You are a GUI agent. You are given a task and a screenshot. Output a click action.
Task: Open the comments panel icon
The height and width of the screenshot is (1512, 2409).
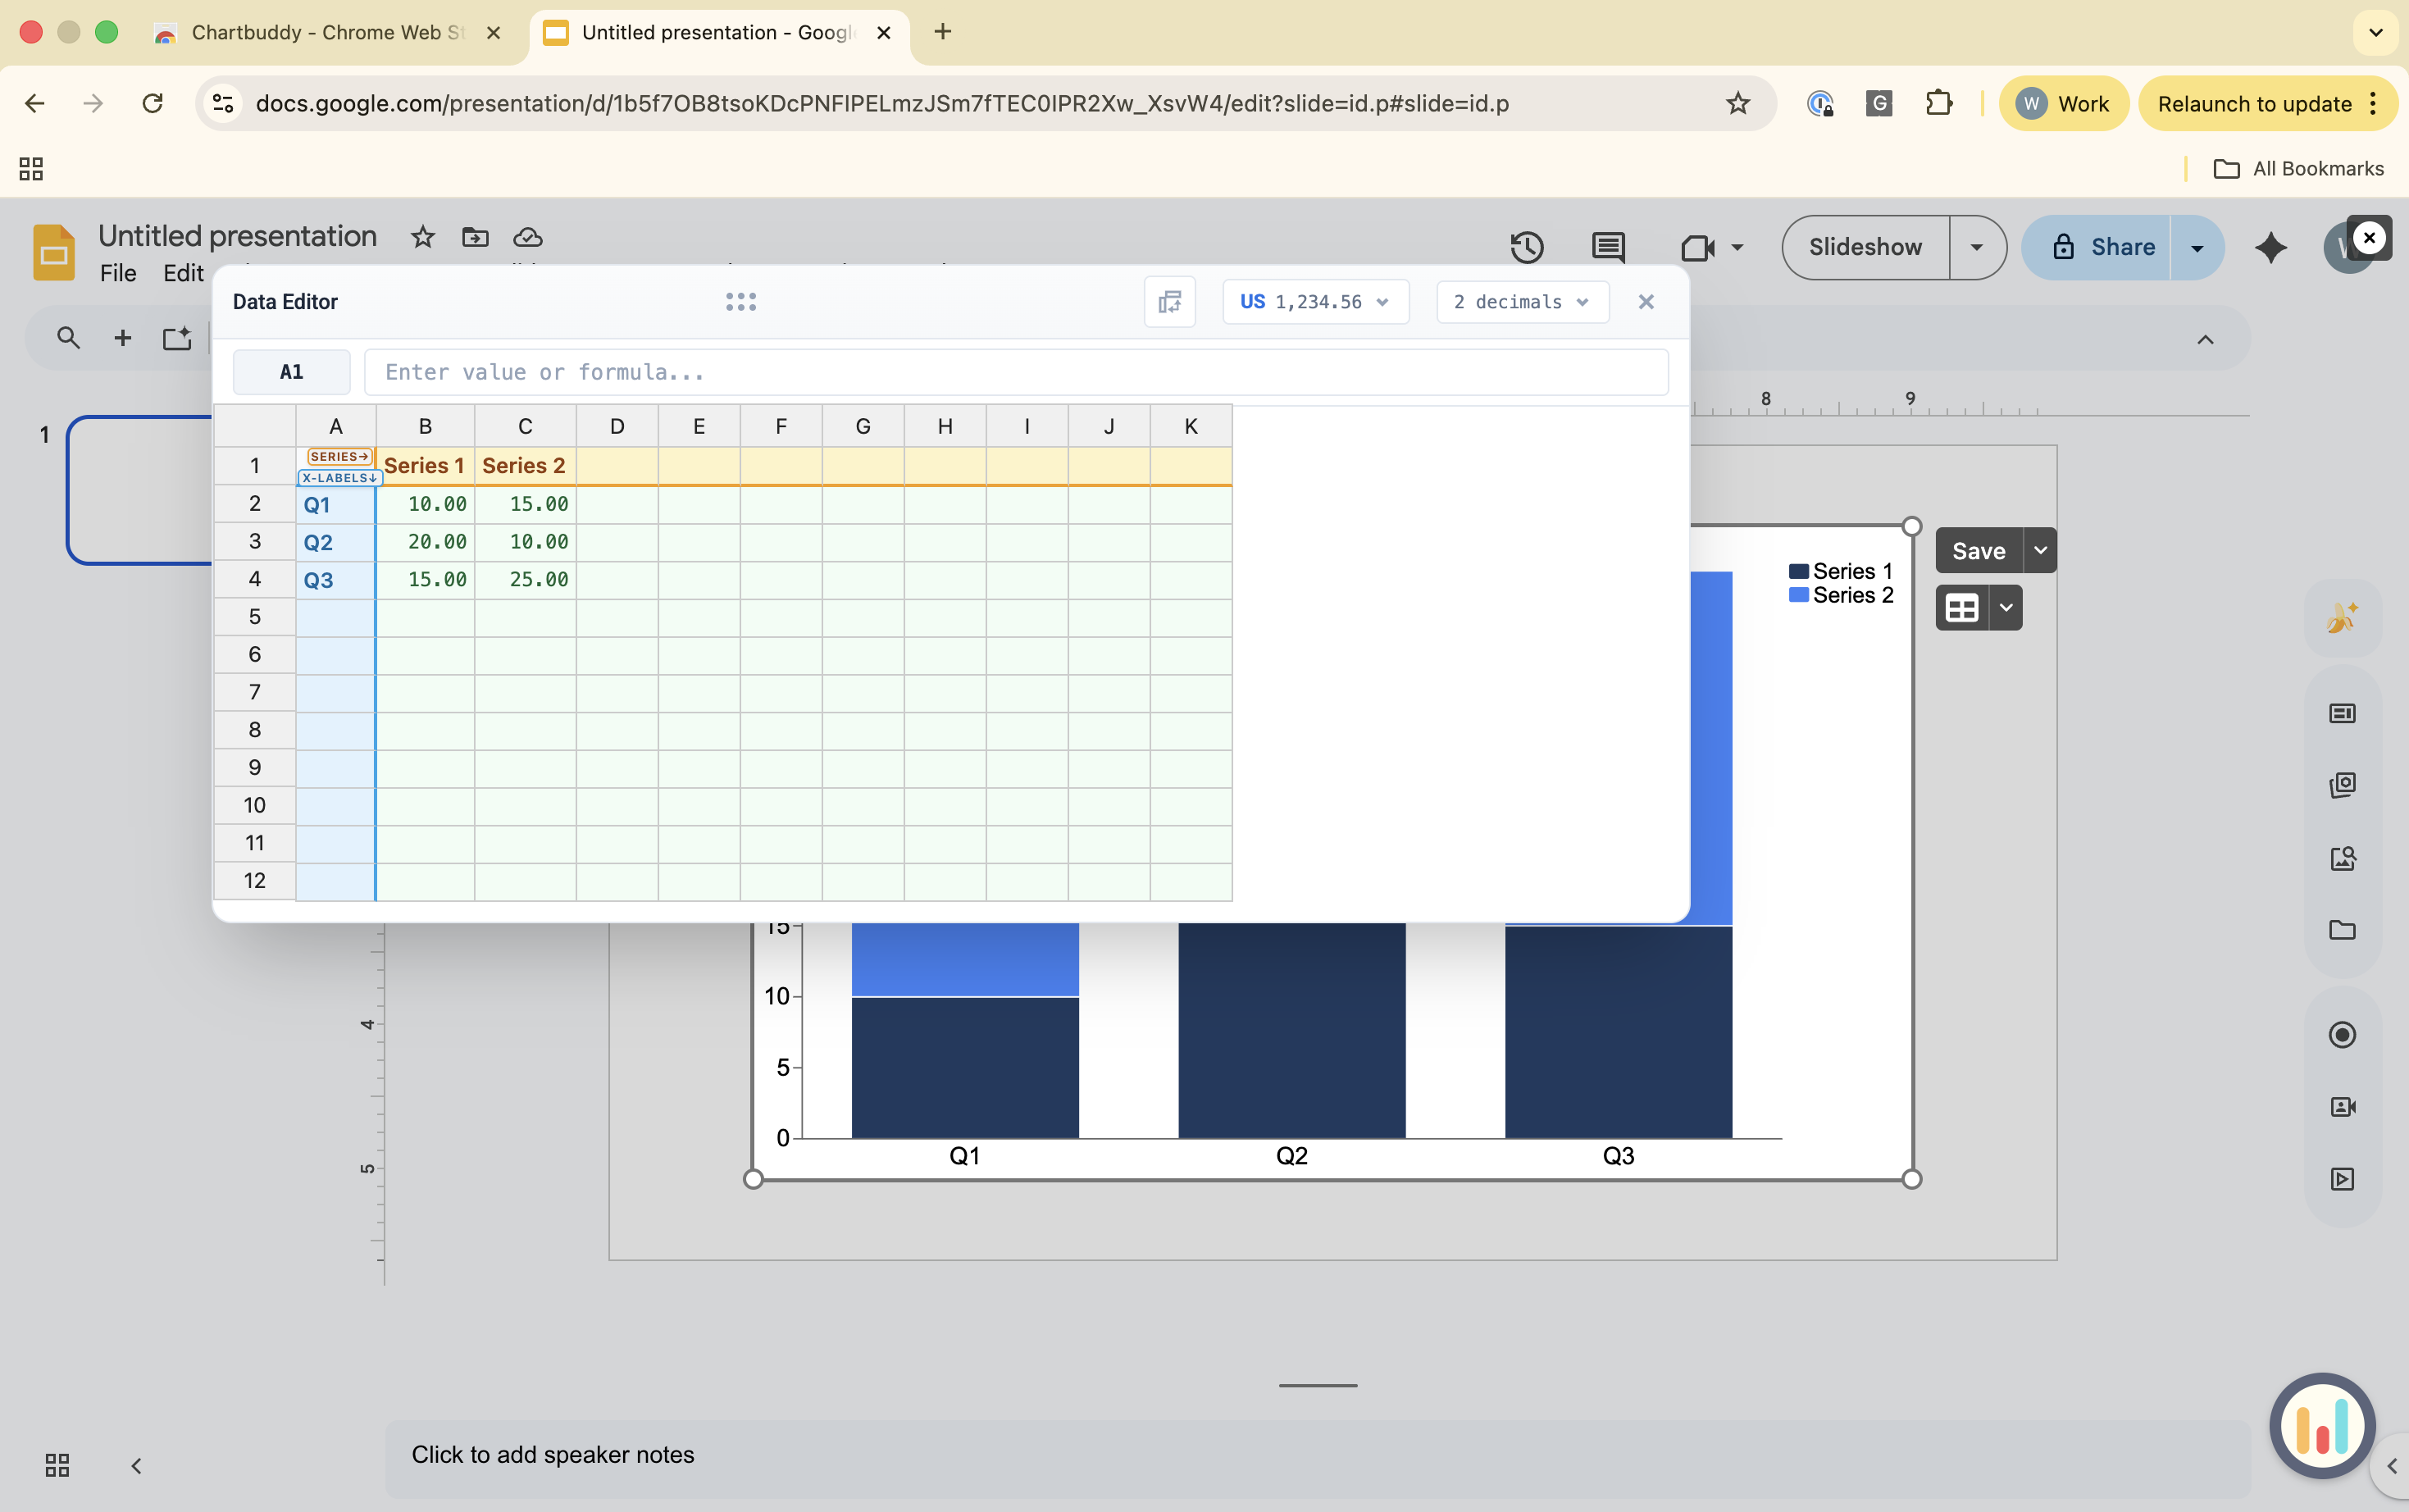coord(1606,247)
